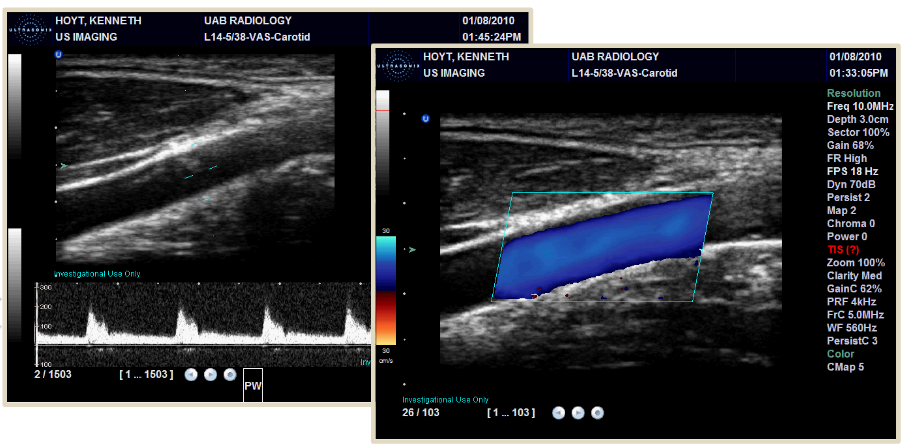Click UAB RADIOLOGY in the front window header
This screenshot has height=445, width=916.
(x=615, y=57)
